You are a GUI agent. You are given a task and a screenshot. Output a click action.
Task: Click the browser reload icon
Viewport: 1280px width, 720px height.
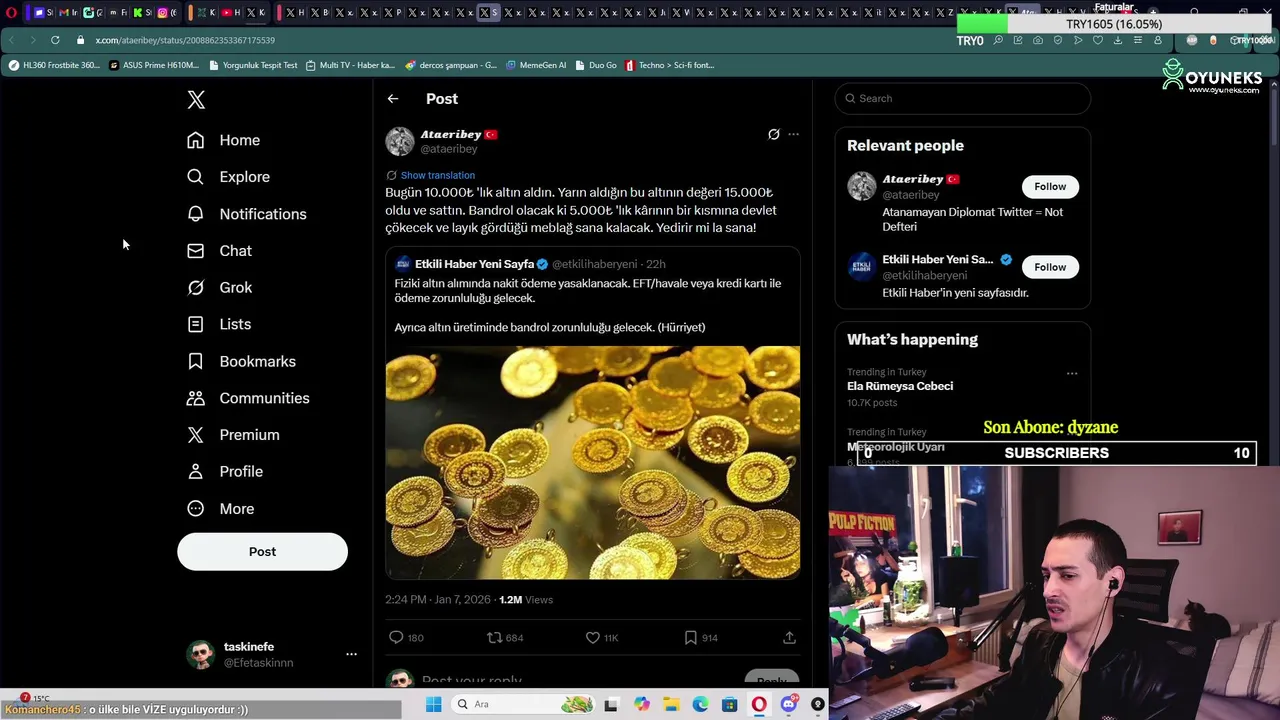[55, 40]
